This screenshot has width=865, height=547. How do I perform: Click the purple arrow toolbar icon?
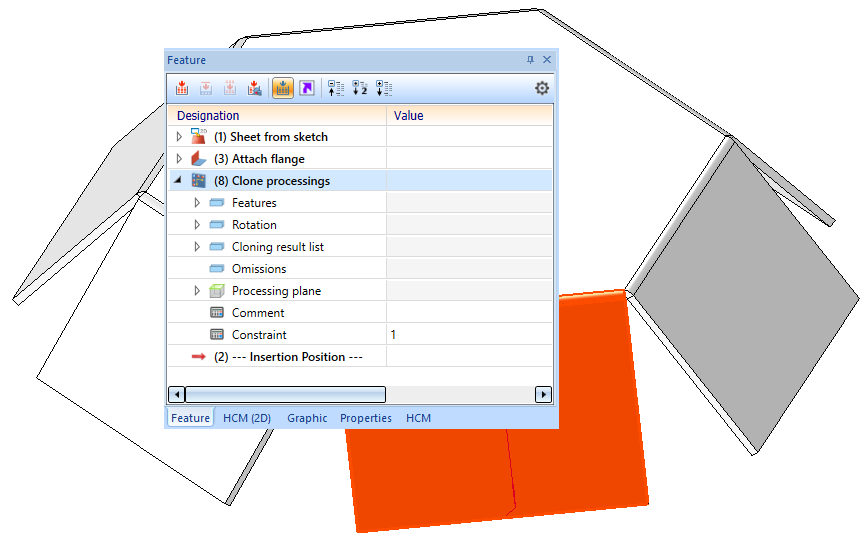coord(307,88)
